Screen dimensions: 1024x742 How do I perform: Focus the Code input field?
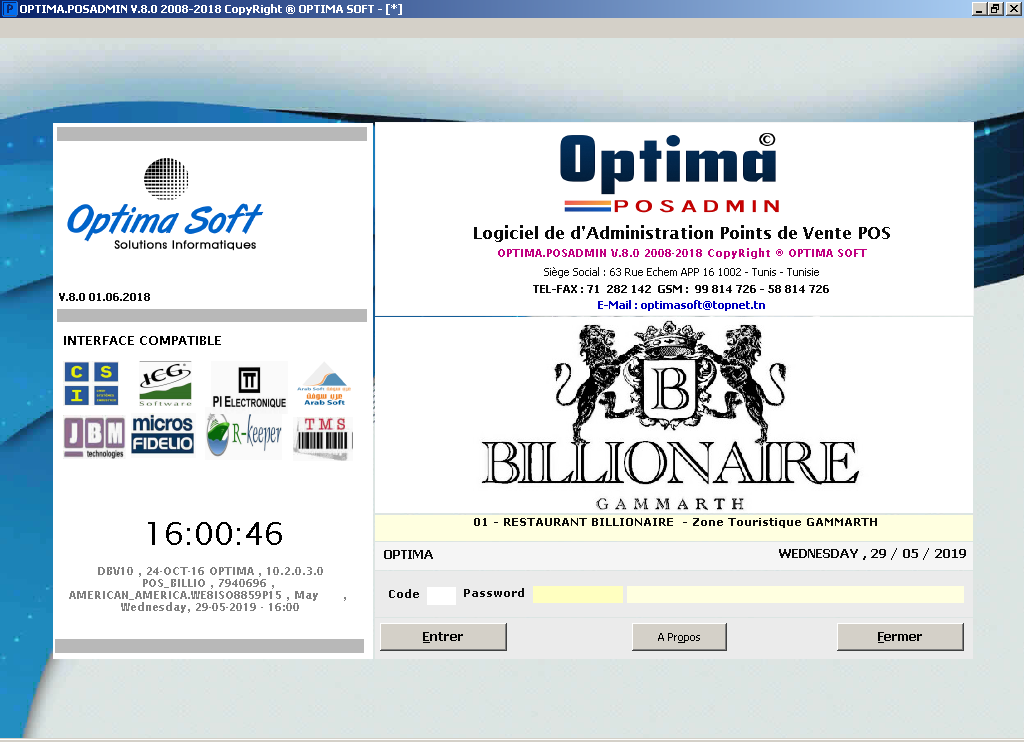441,595
